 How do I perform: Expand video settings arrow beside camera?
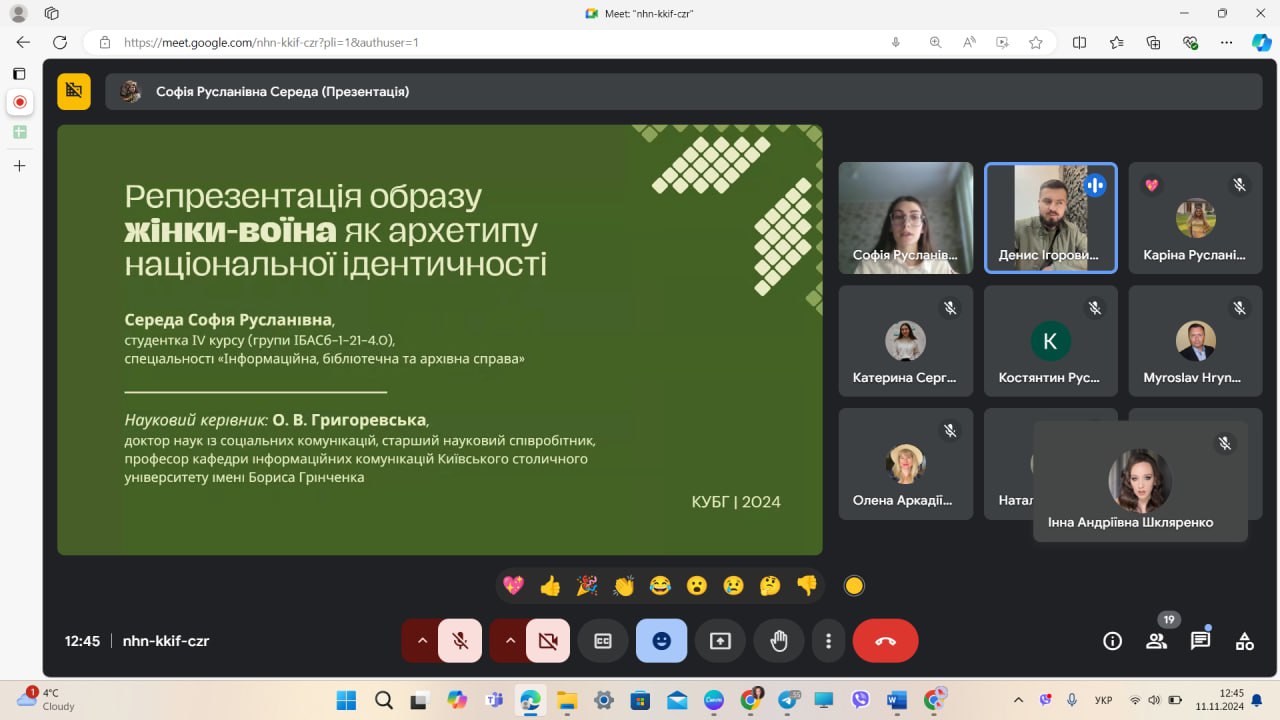click(x=509, y=641)
